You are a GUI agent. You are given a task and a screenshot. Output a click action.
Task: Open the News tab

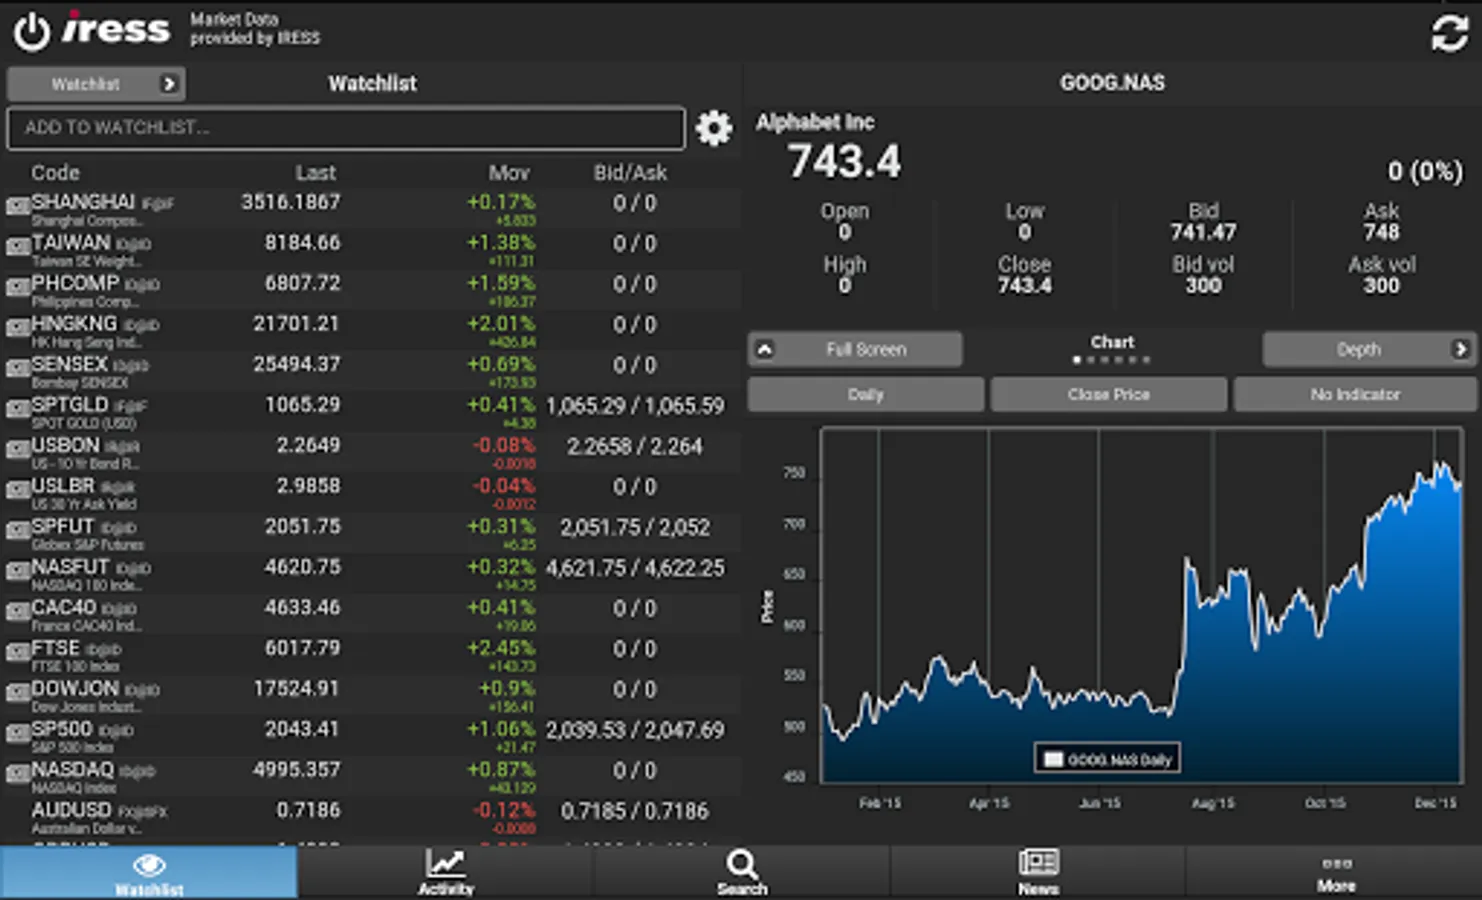tap(1038, 872)
